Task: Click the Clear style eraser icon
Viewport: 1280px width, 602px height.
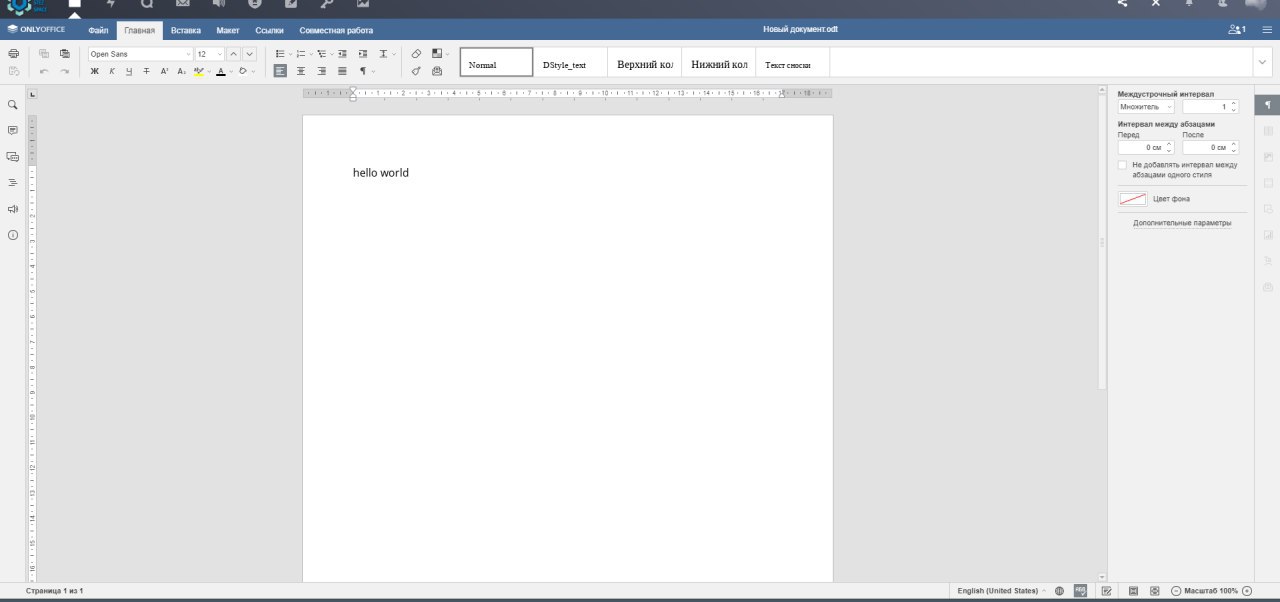Action: [416, 54]
